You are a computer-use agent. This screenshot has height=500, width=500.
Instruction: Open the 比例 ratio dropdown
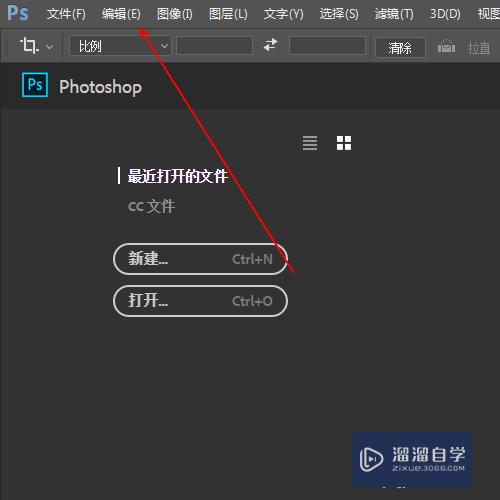pos(120,46)
